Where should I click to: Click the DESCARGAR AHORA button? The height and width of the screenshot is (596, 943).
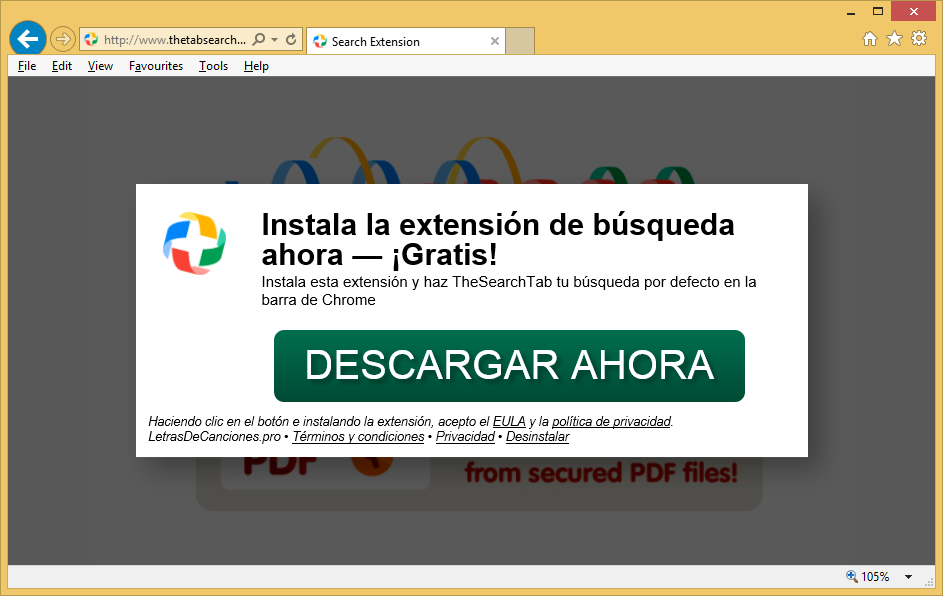509,366
